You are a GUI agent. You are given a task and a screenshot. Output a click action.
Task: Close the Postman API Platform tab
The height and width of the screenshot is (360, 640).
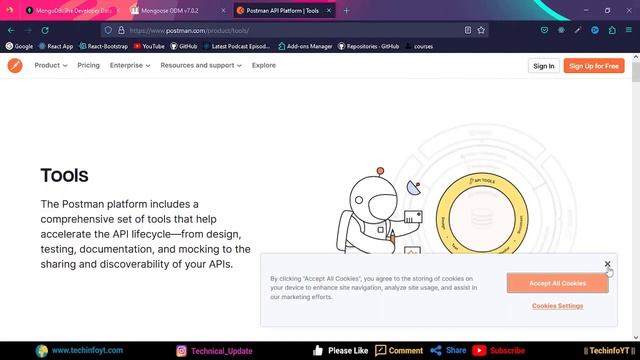pyautogui.click(x=329, y=11)
